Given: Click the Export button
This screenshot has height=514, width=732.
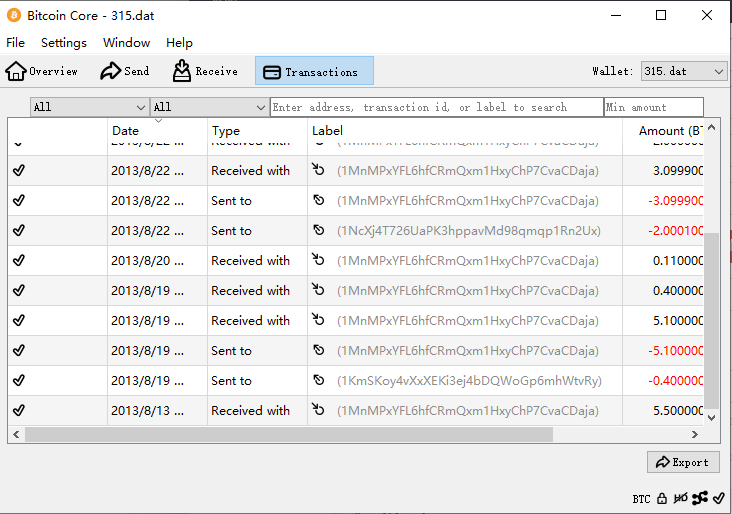Looking at the screenshot, I should [683, 462].
